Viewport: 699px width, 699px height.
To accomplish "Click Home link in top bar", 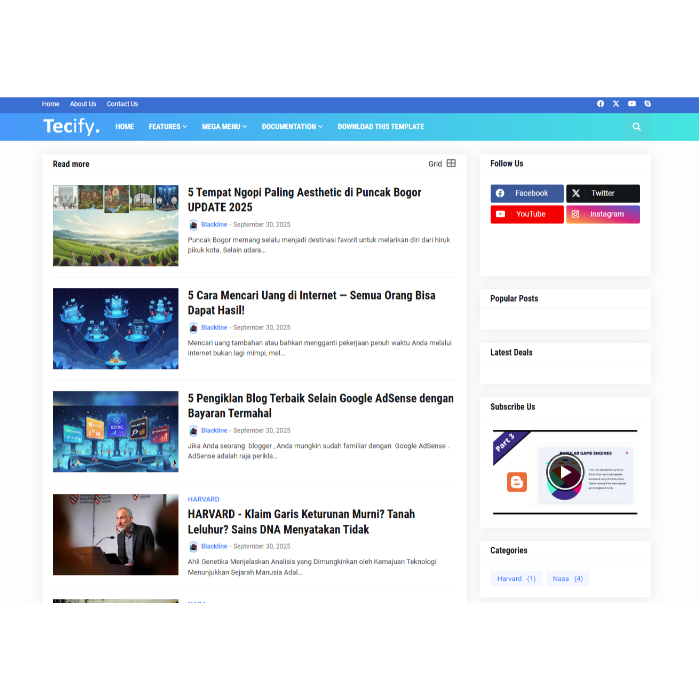I will pos(50,104).
